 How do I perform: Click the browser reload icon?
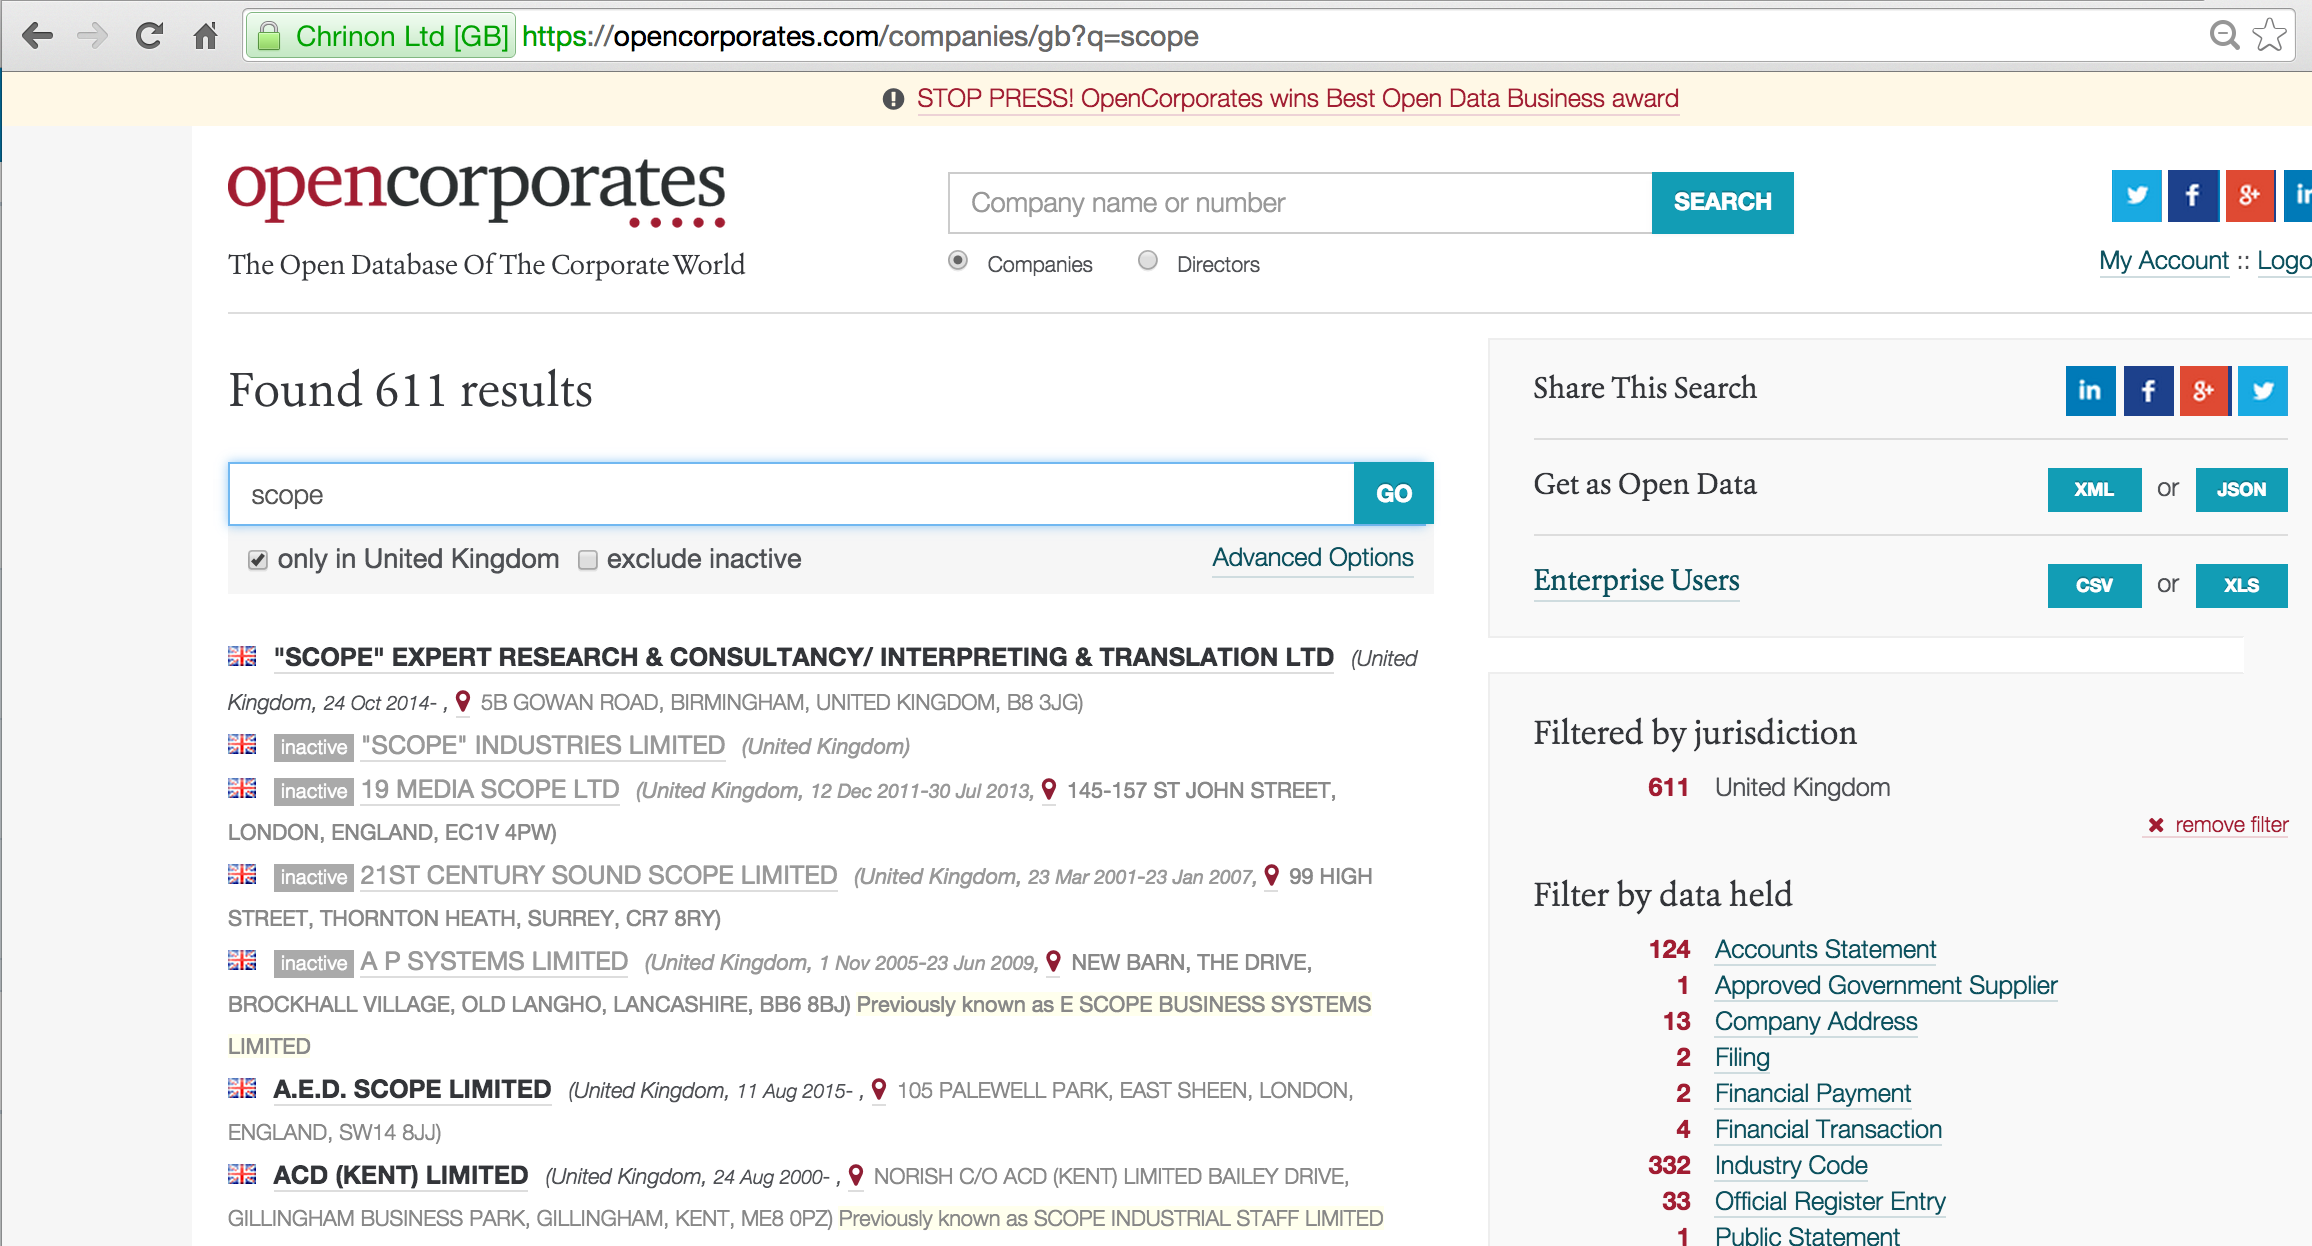pyautogui.click(x=150, y=37)
